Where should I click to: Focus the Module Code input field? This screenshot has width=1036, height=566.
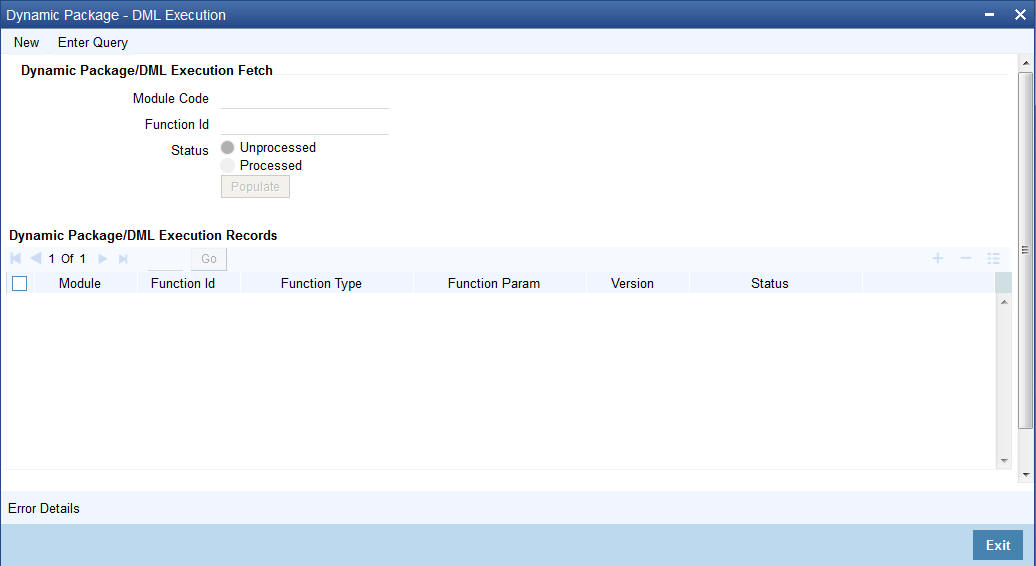[x=305, y=98]
